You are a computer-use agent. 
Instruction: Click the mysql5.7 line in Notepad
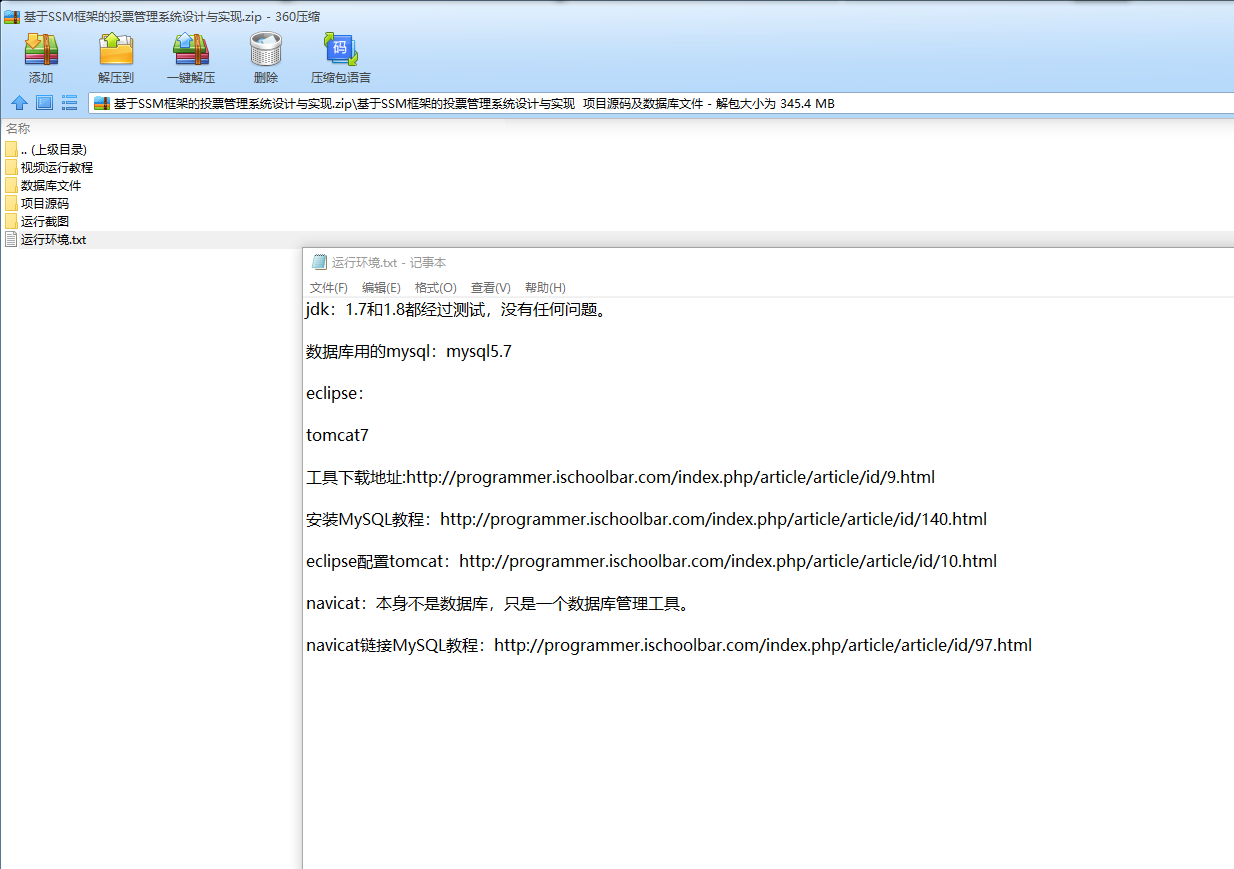tap(409, 351)
